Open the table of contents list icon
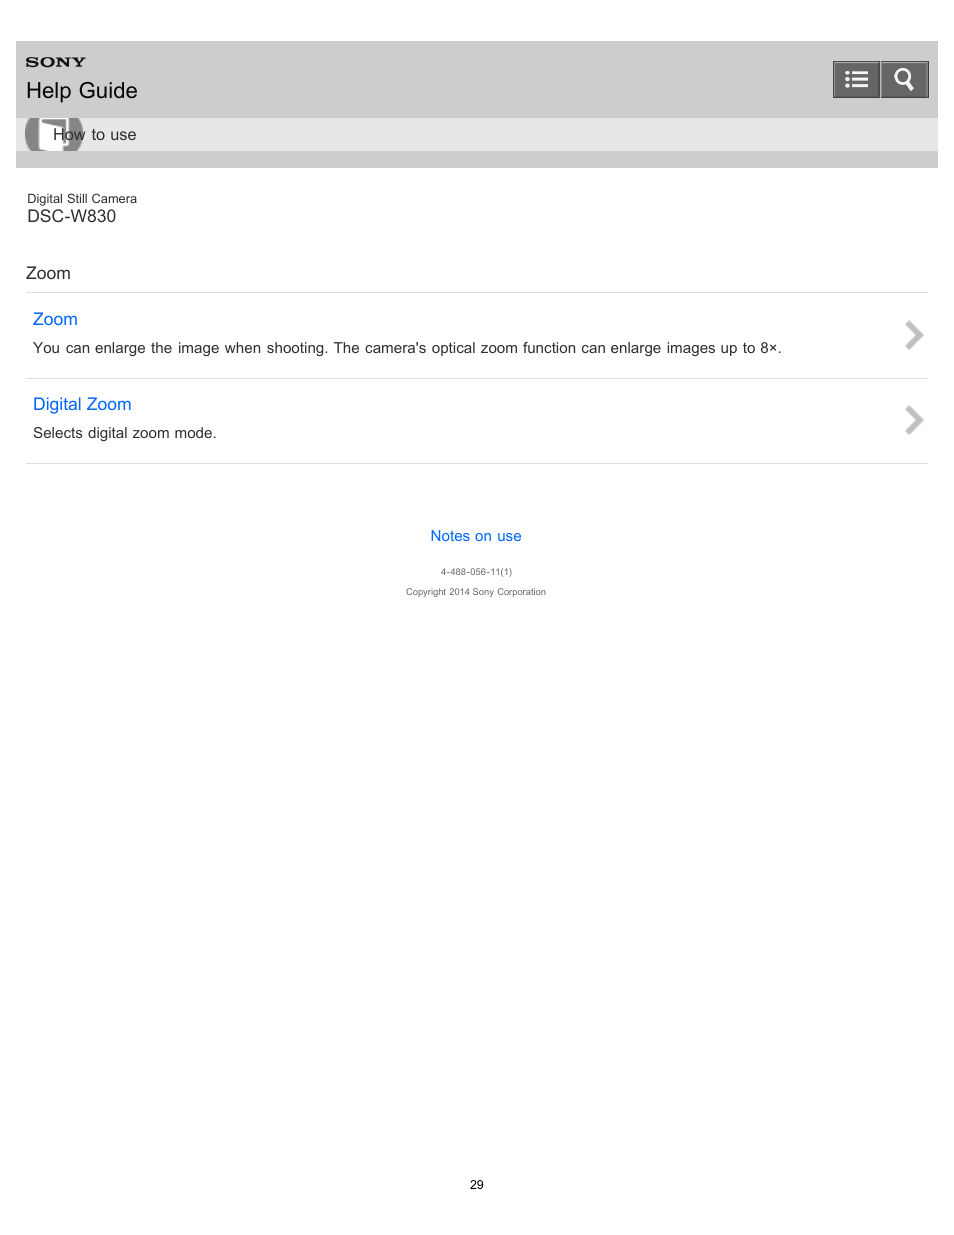Screen dimensions: 954x1235 pos(856,79)
